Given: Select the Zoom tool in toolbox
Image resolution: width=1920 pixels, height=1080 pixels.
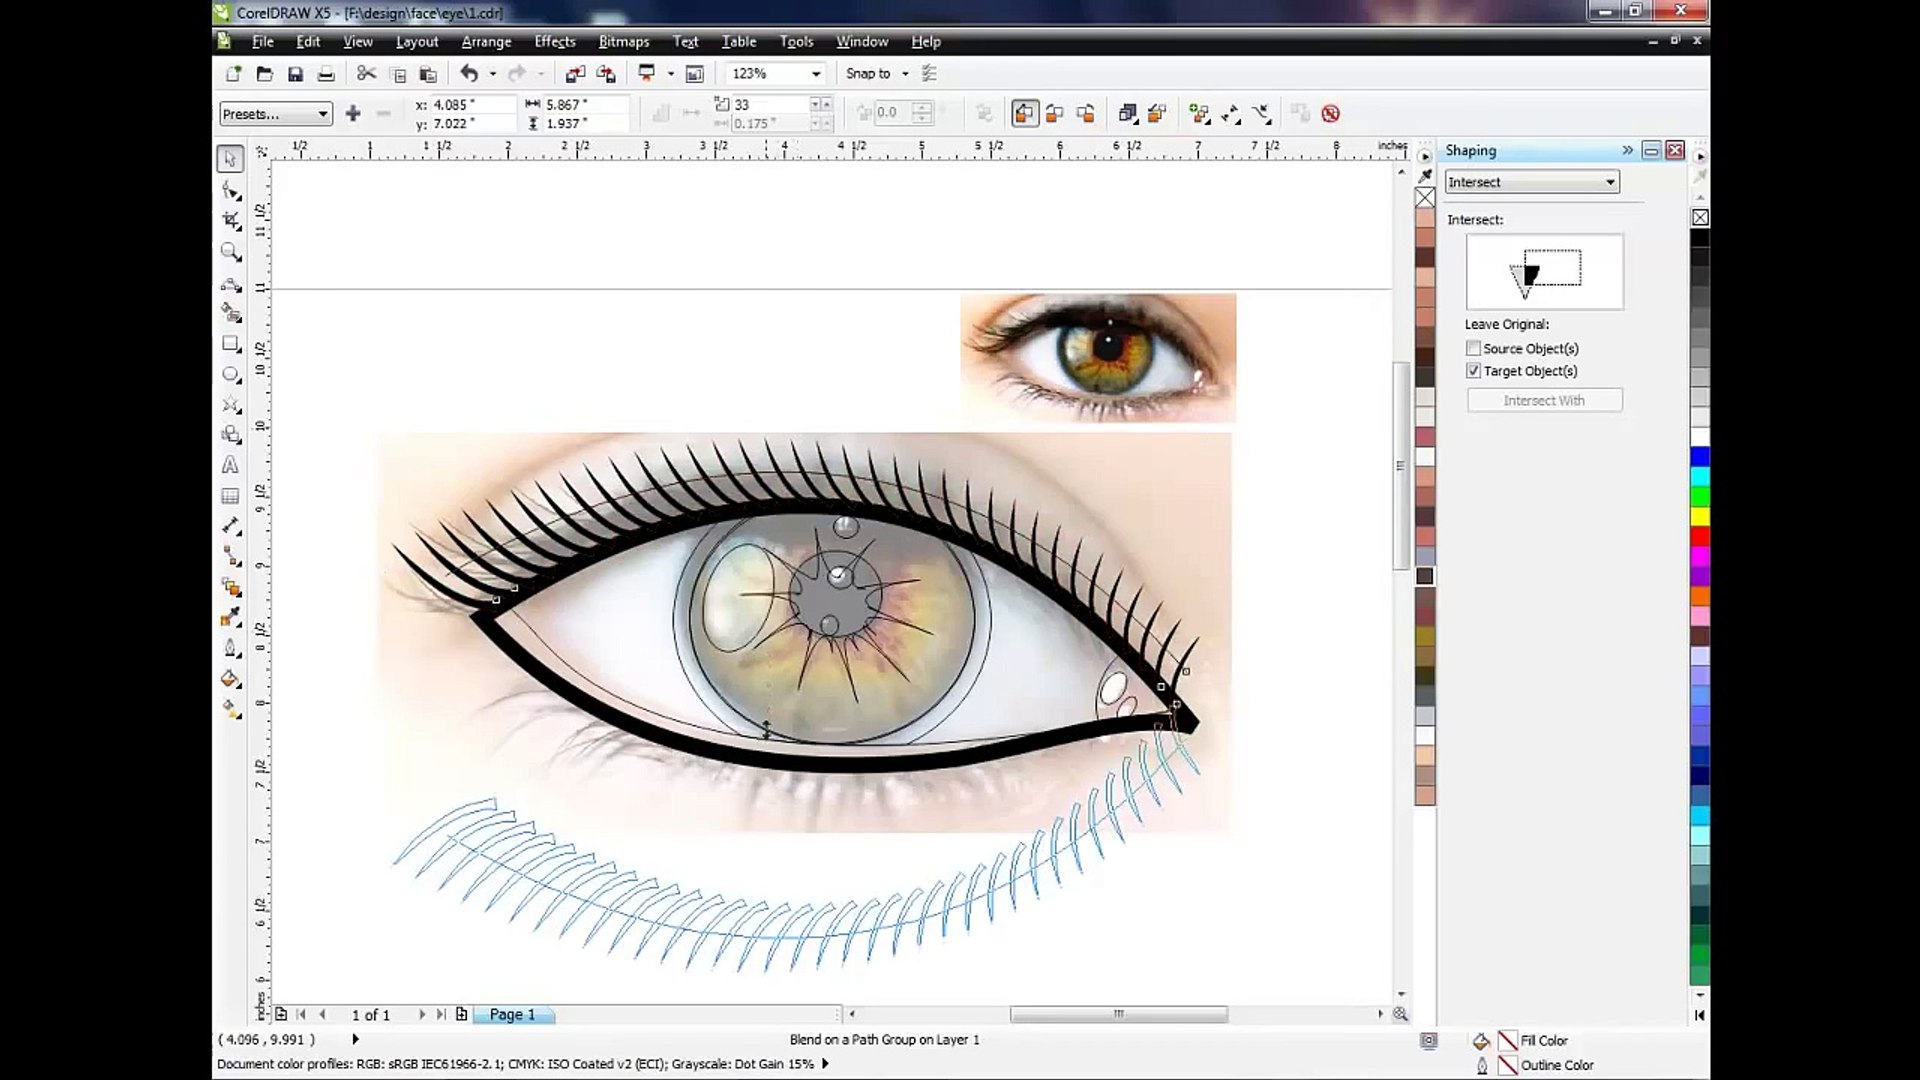Looking at the screenshot, I should click(x=231, y=252).
